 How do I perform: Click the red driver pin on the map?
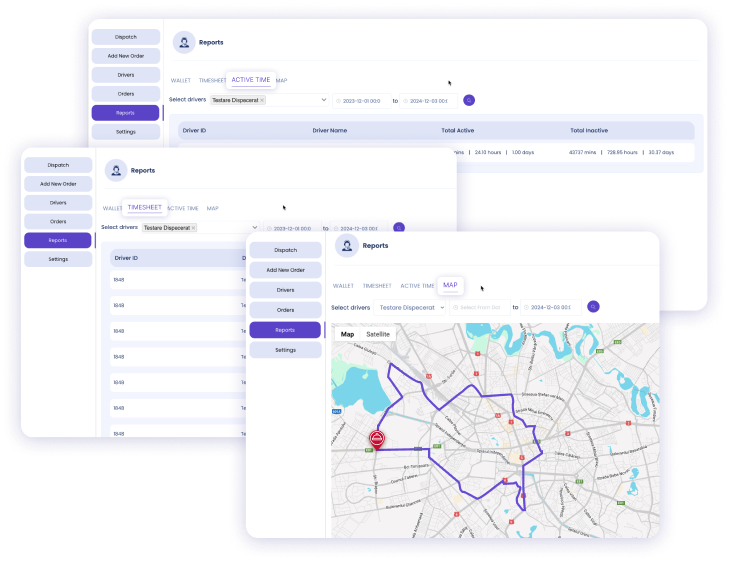[377, 438]
